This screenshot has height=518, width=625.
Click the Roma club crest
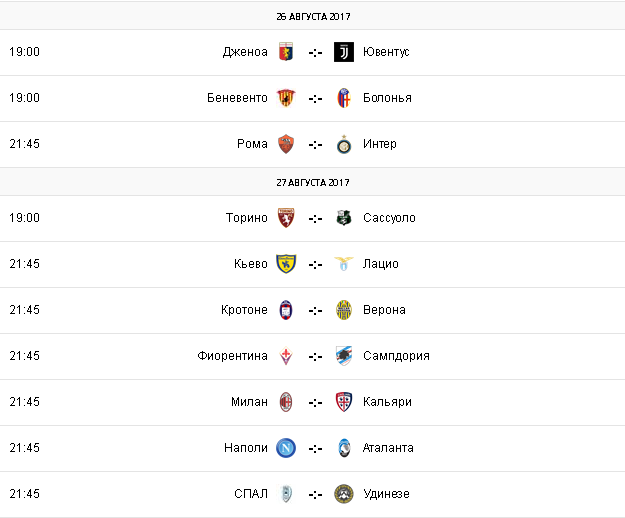click(286, 144)
